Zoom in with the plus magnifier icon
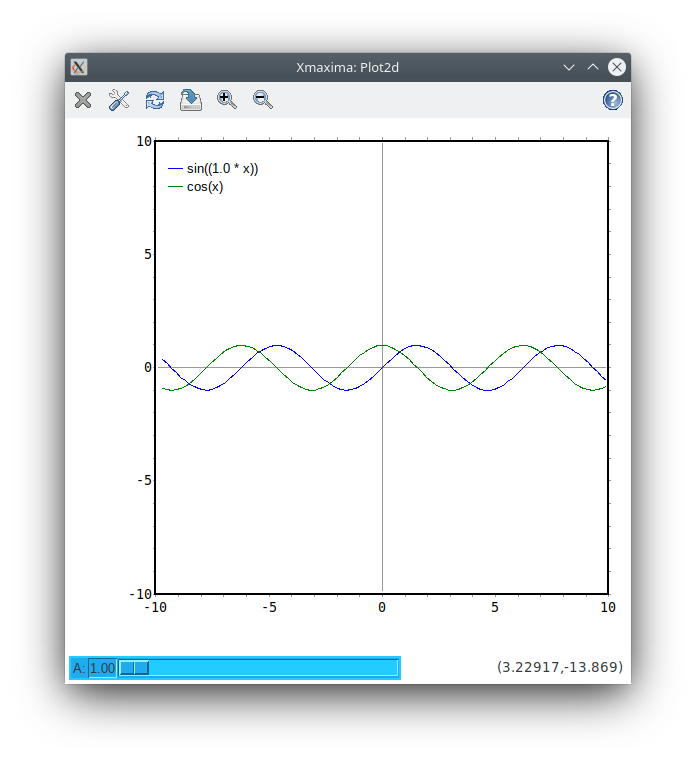Viewport: 696px width, 761px height. click(227, 99)
